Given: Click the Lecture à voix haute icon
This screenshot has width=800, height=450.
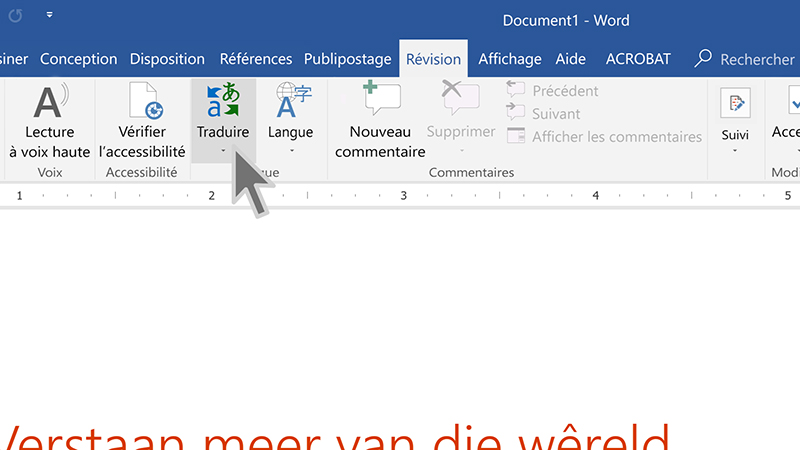Looking at the screenshot, I should 50,101.
